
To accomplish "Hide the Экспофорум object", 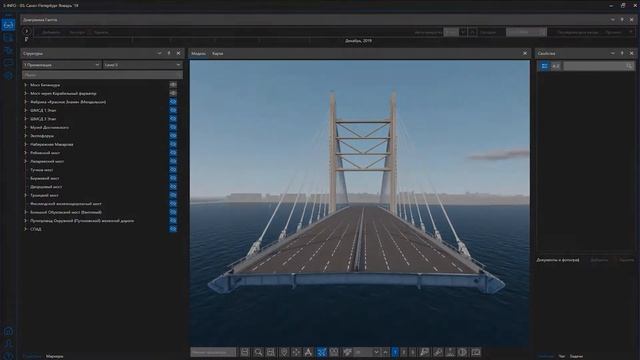I will pyautogui.click(x=173, y=136).
